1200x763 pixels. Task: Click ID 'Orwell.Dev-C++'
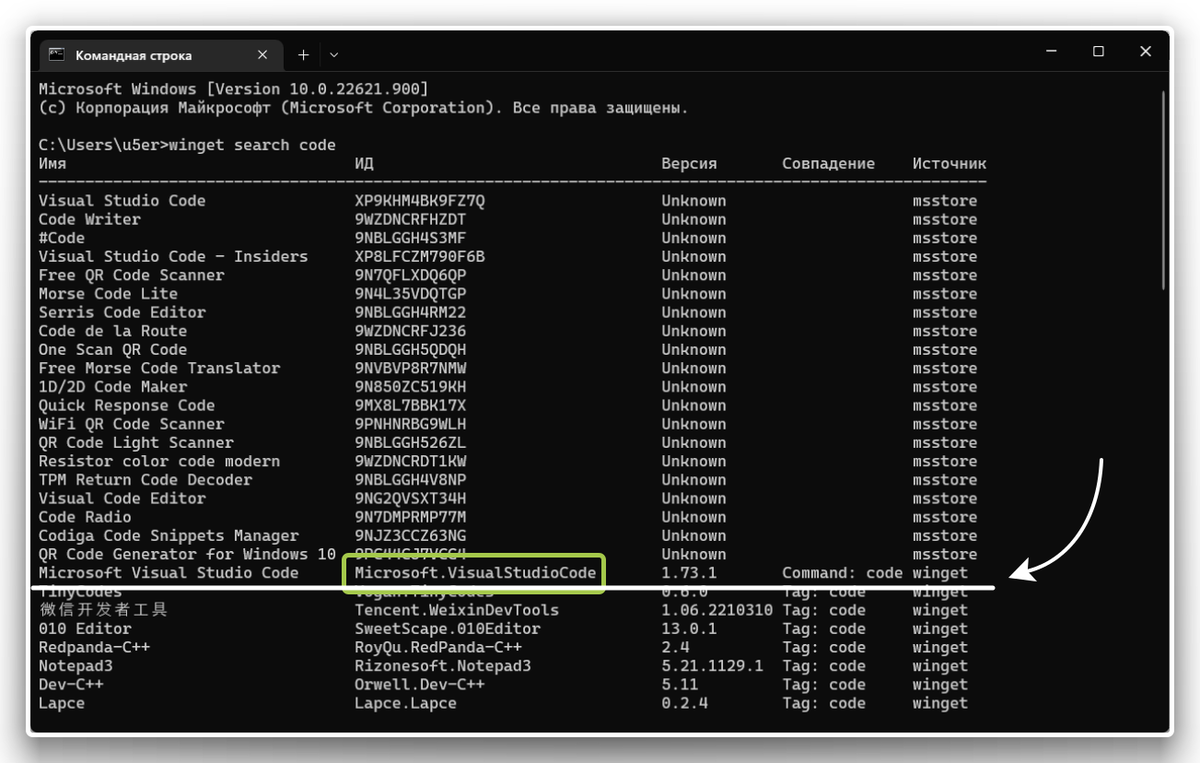click(420, 685)
